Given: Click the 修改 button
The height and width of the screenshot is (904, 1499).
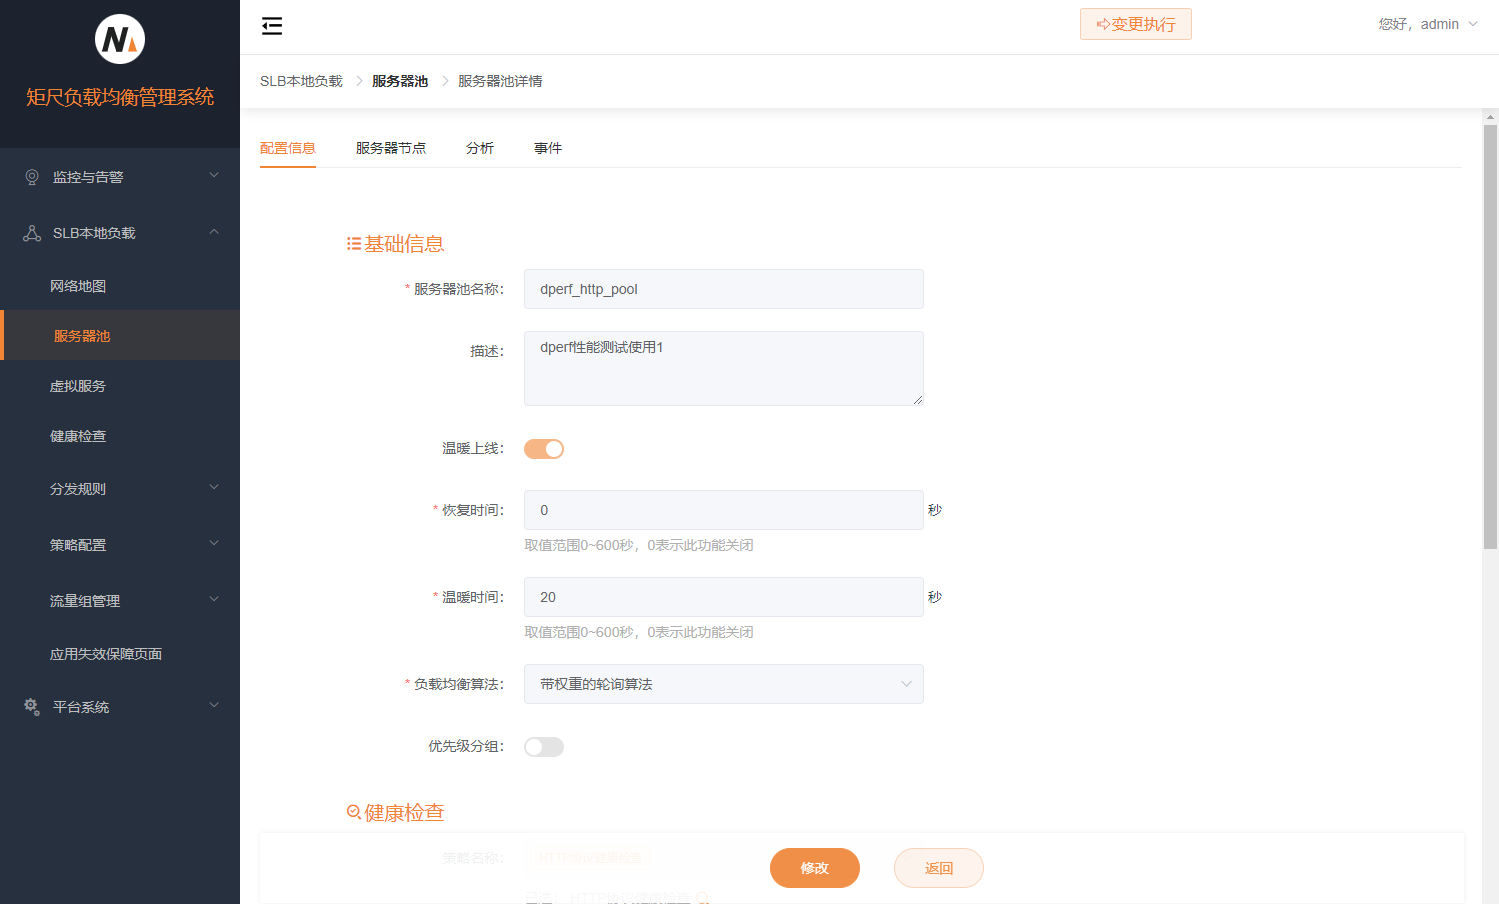Looking at the screenshot, I should pos(814,868).
